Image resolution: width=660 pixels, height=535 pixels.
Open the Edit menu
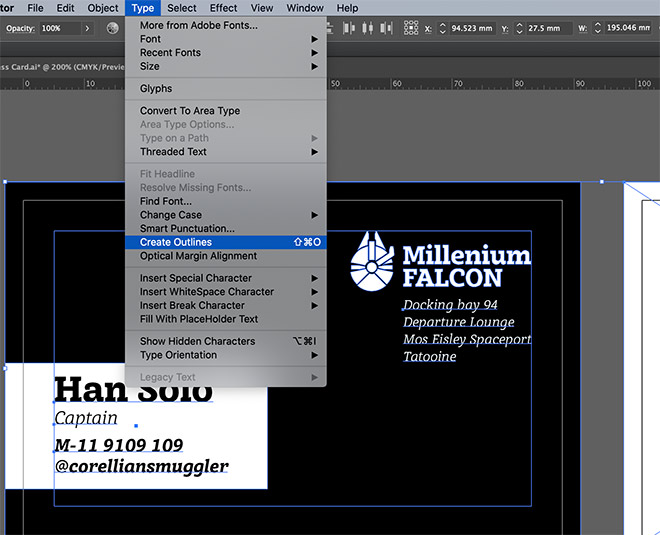65,8
